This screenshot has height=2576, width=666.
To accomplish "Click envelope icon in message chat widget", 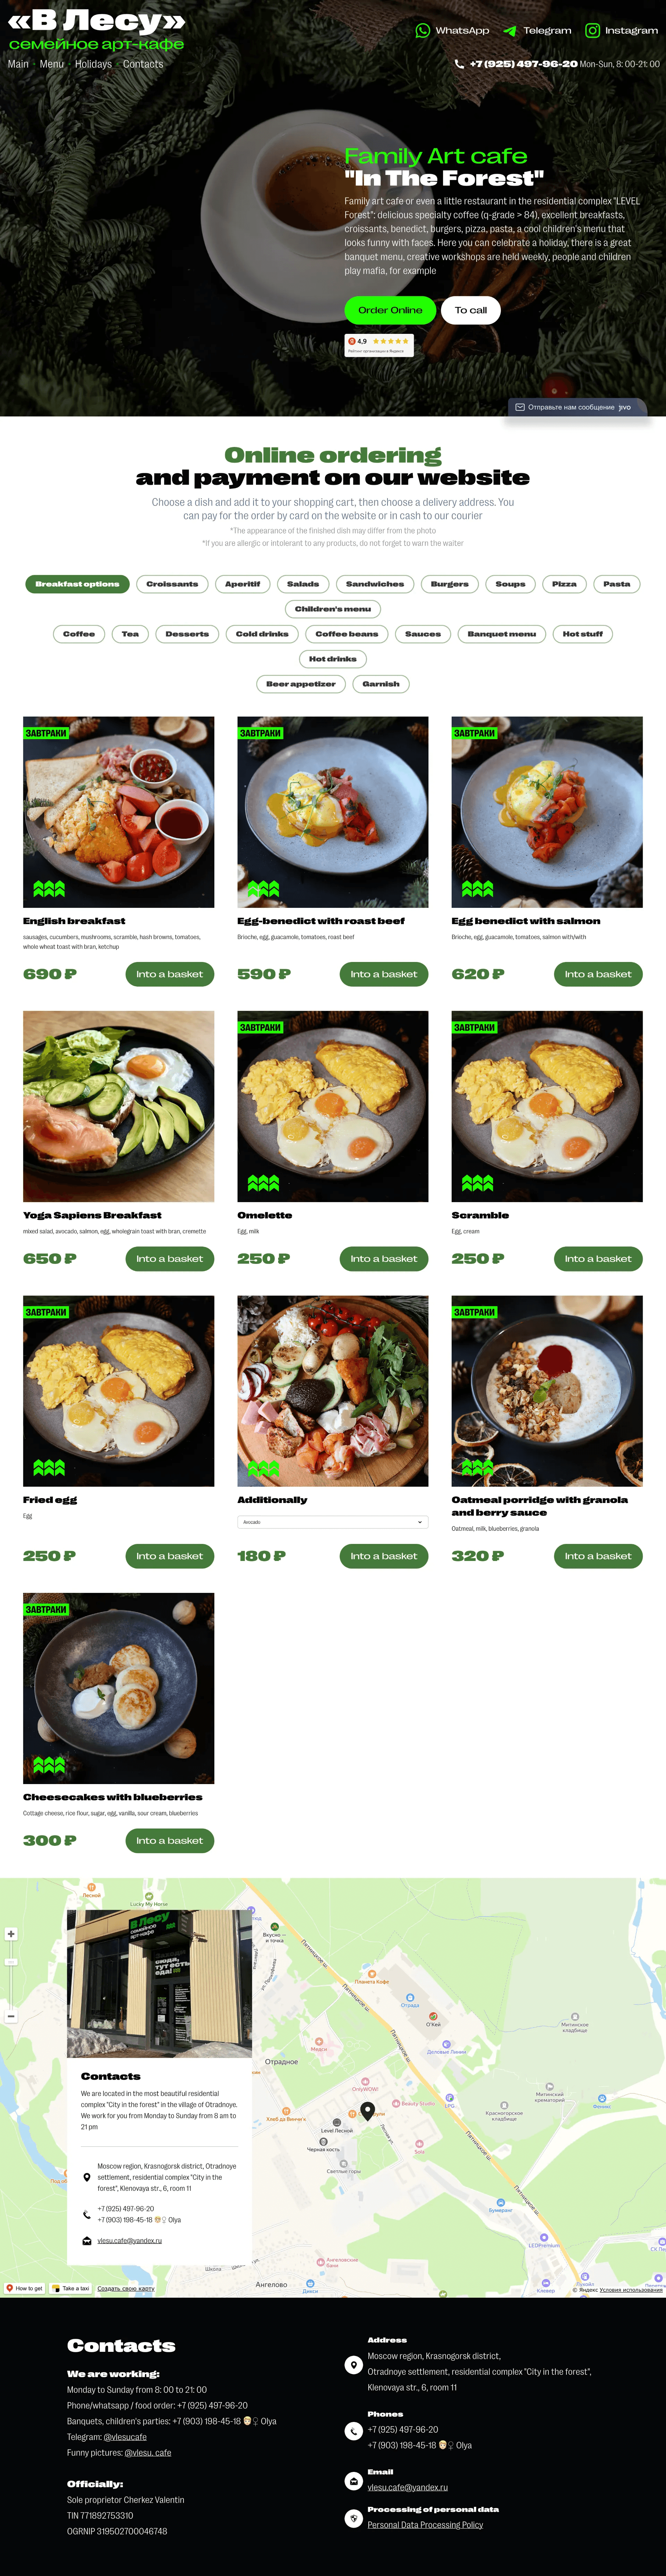I will [x=520, y=407].
